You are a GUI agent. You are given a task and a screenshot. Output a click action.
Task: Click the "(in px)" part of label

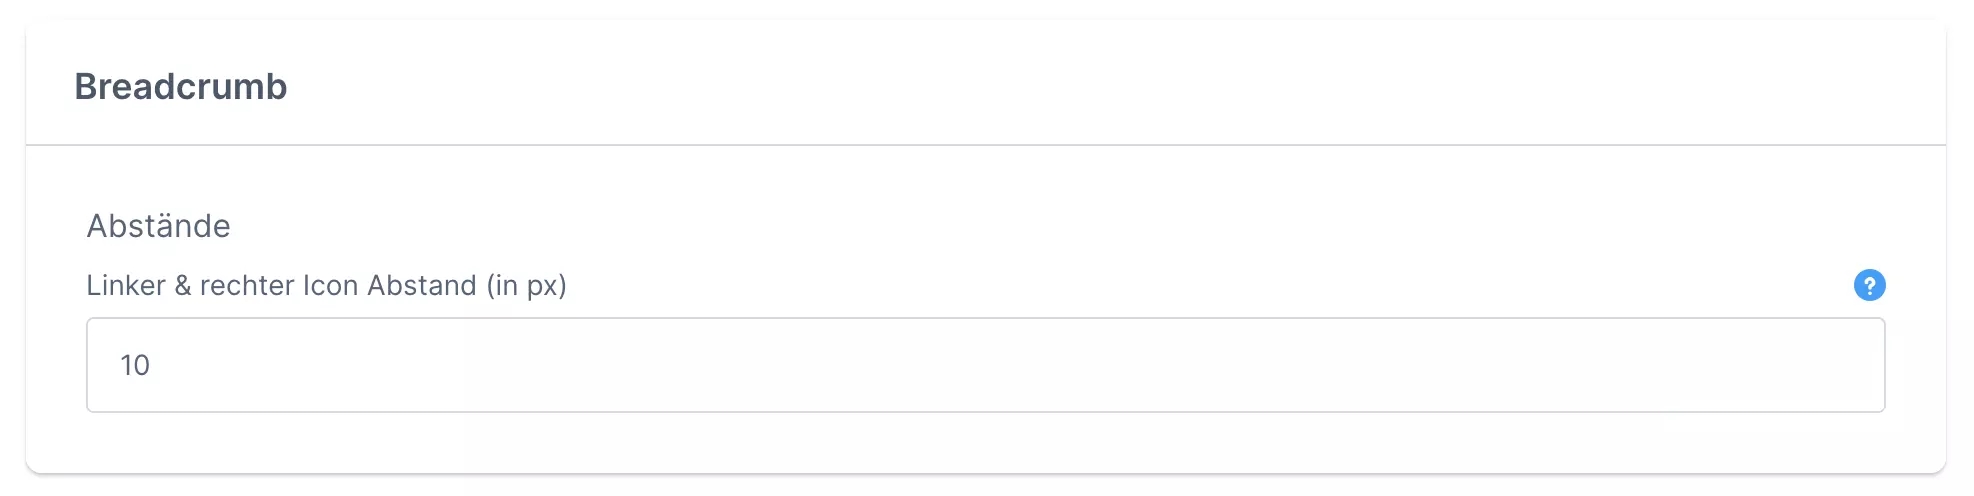[x=527, y=286]
